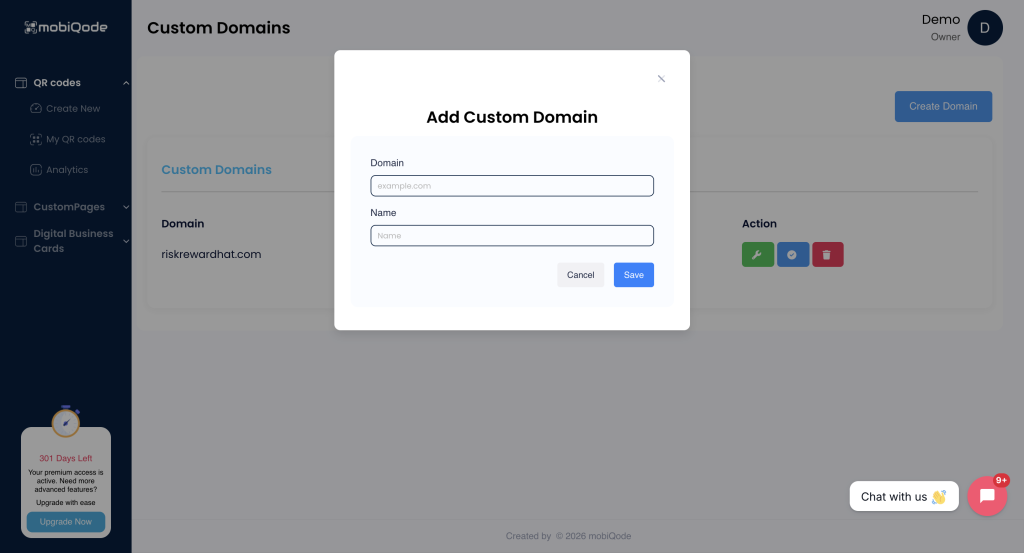
Task: Collapse the QR codes section chevron
Action: click(126, 83)
